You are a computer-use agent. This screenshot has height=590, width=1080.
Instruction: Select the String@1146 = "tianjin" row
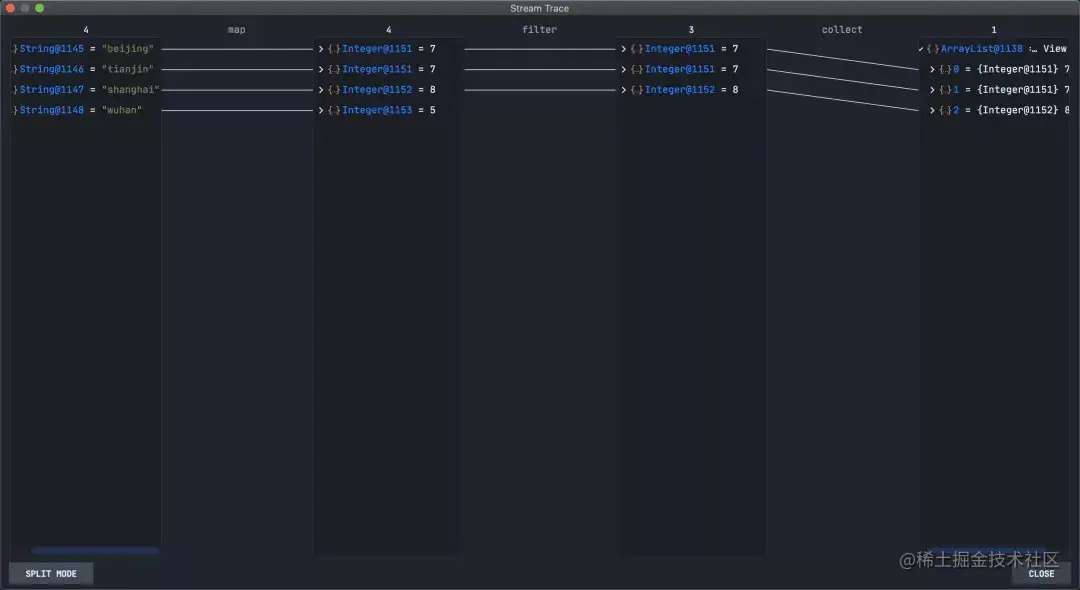click(85, 70)
